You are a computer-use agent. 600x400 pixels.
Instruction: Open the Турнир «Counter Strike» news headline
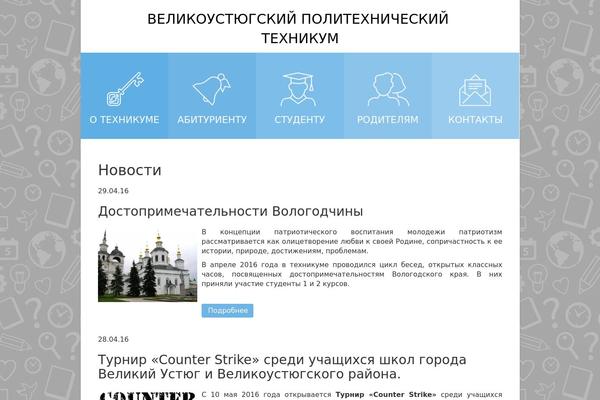tap(282, 367)
